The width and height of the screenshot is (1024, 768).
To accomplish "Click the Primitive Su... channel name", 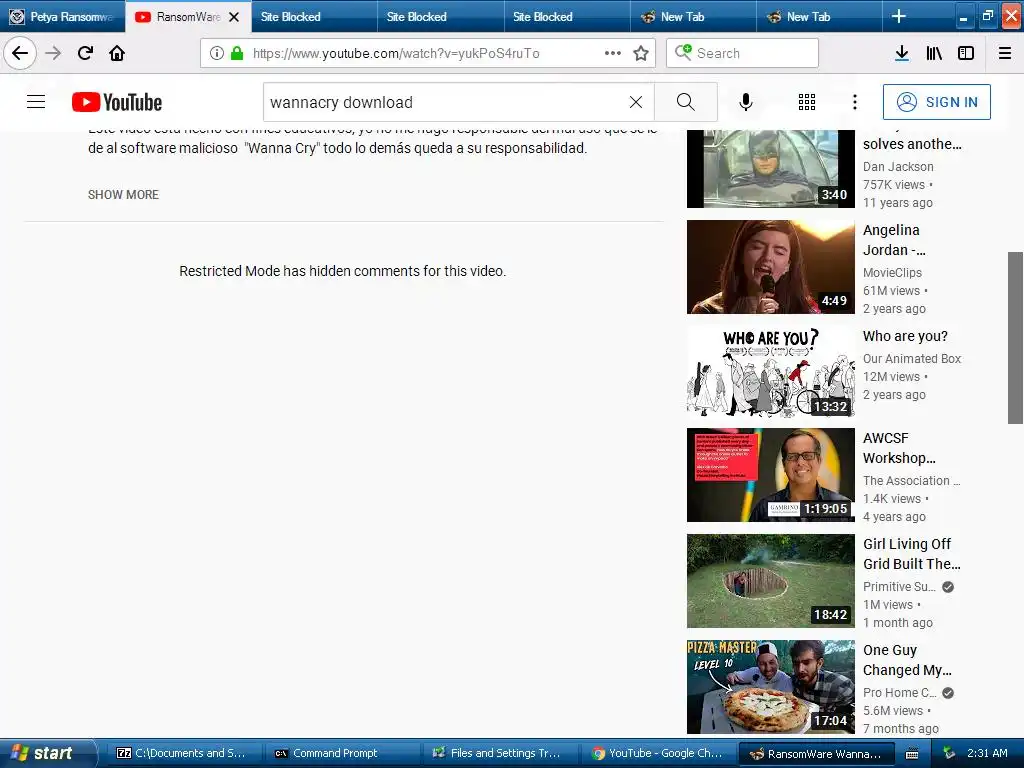I will [x=899, y=586].
